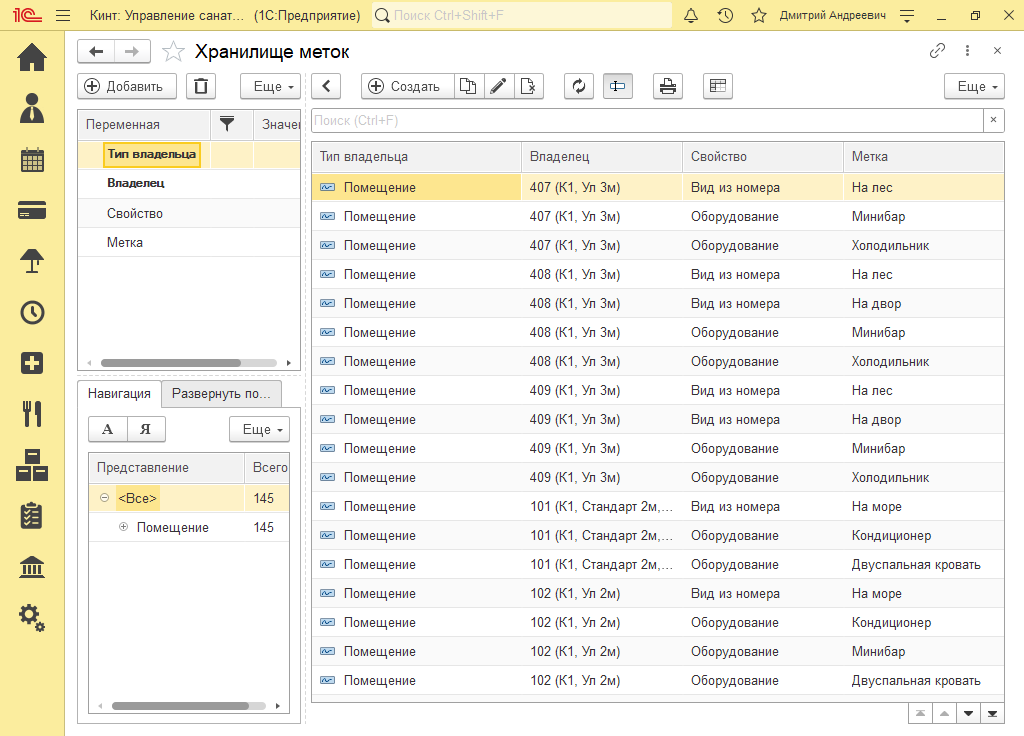This screenshot has width=1024, height=736.
Task: Click the pencil edit icon in toolbar
Action: [x=498, y=86]
